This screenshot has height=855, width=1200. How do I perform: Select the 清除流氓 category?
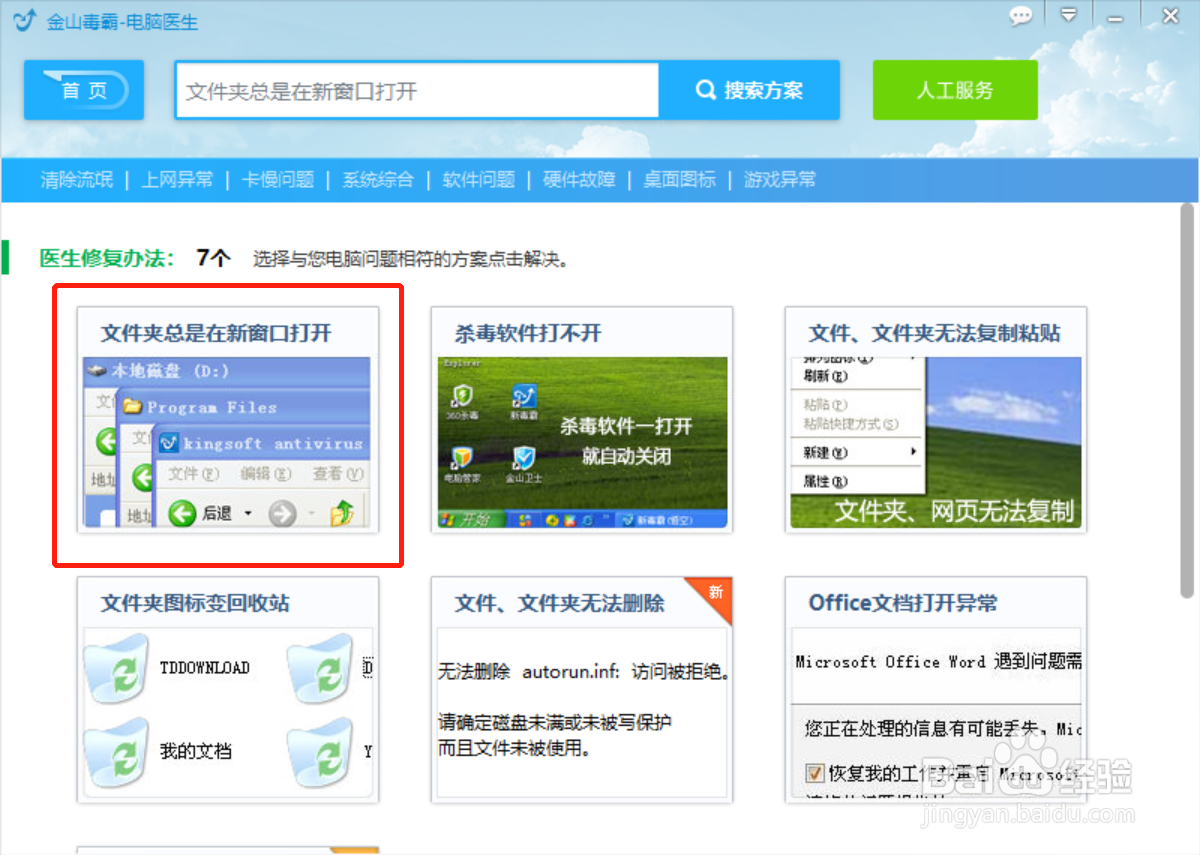[x=77, y=180]
